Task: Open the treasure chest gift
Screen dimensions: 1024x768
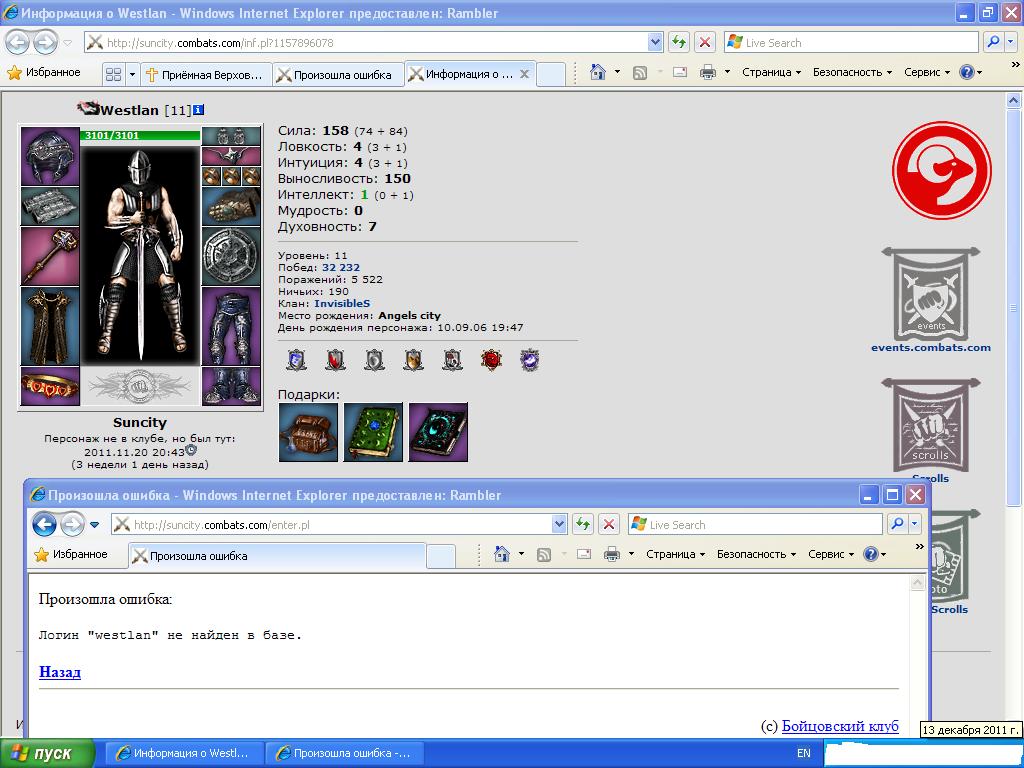Action: [308, 432]
